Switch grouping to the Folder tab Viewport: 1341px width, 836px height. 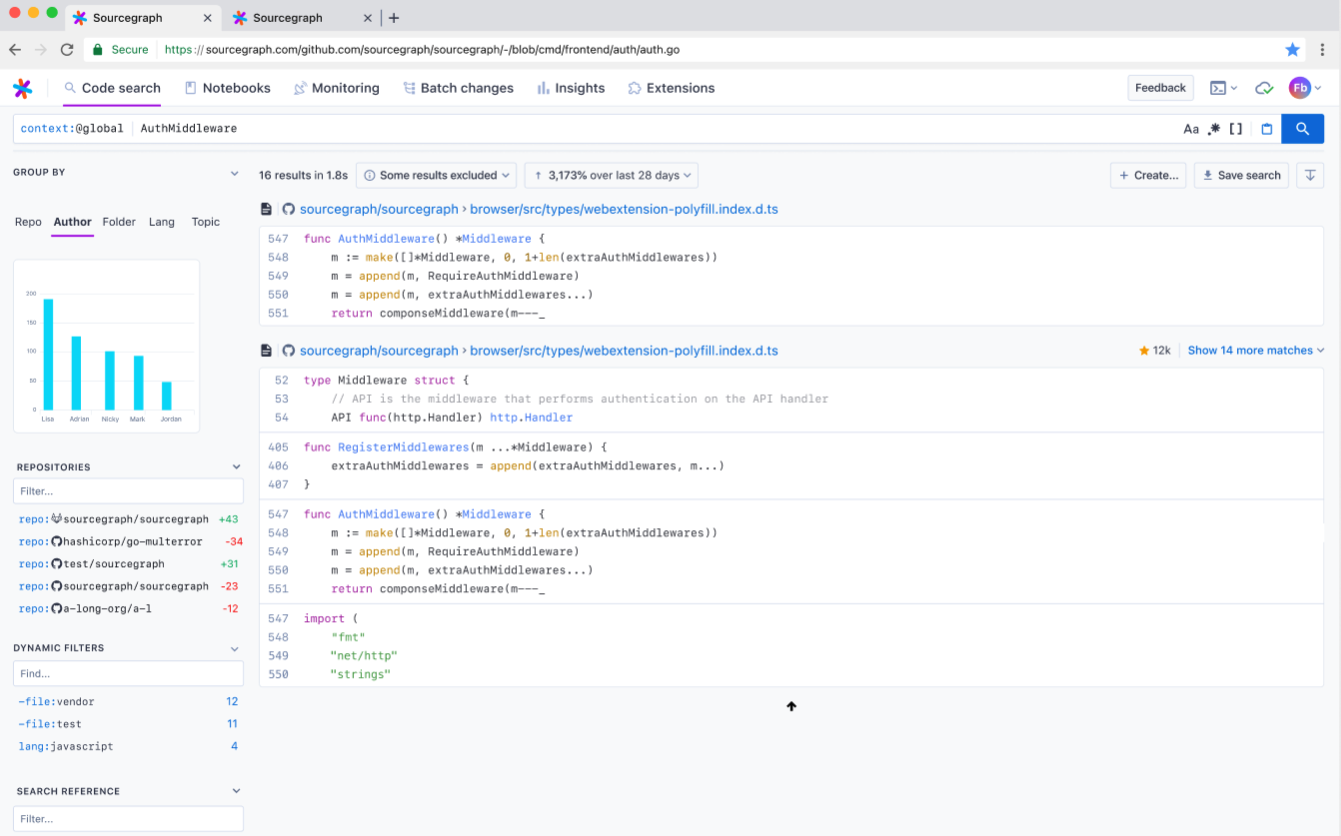click(x=119, y=222)
